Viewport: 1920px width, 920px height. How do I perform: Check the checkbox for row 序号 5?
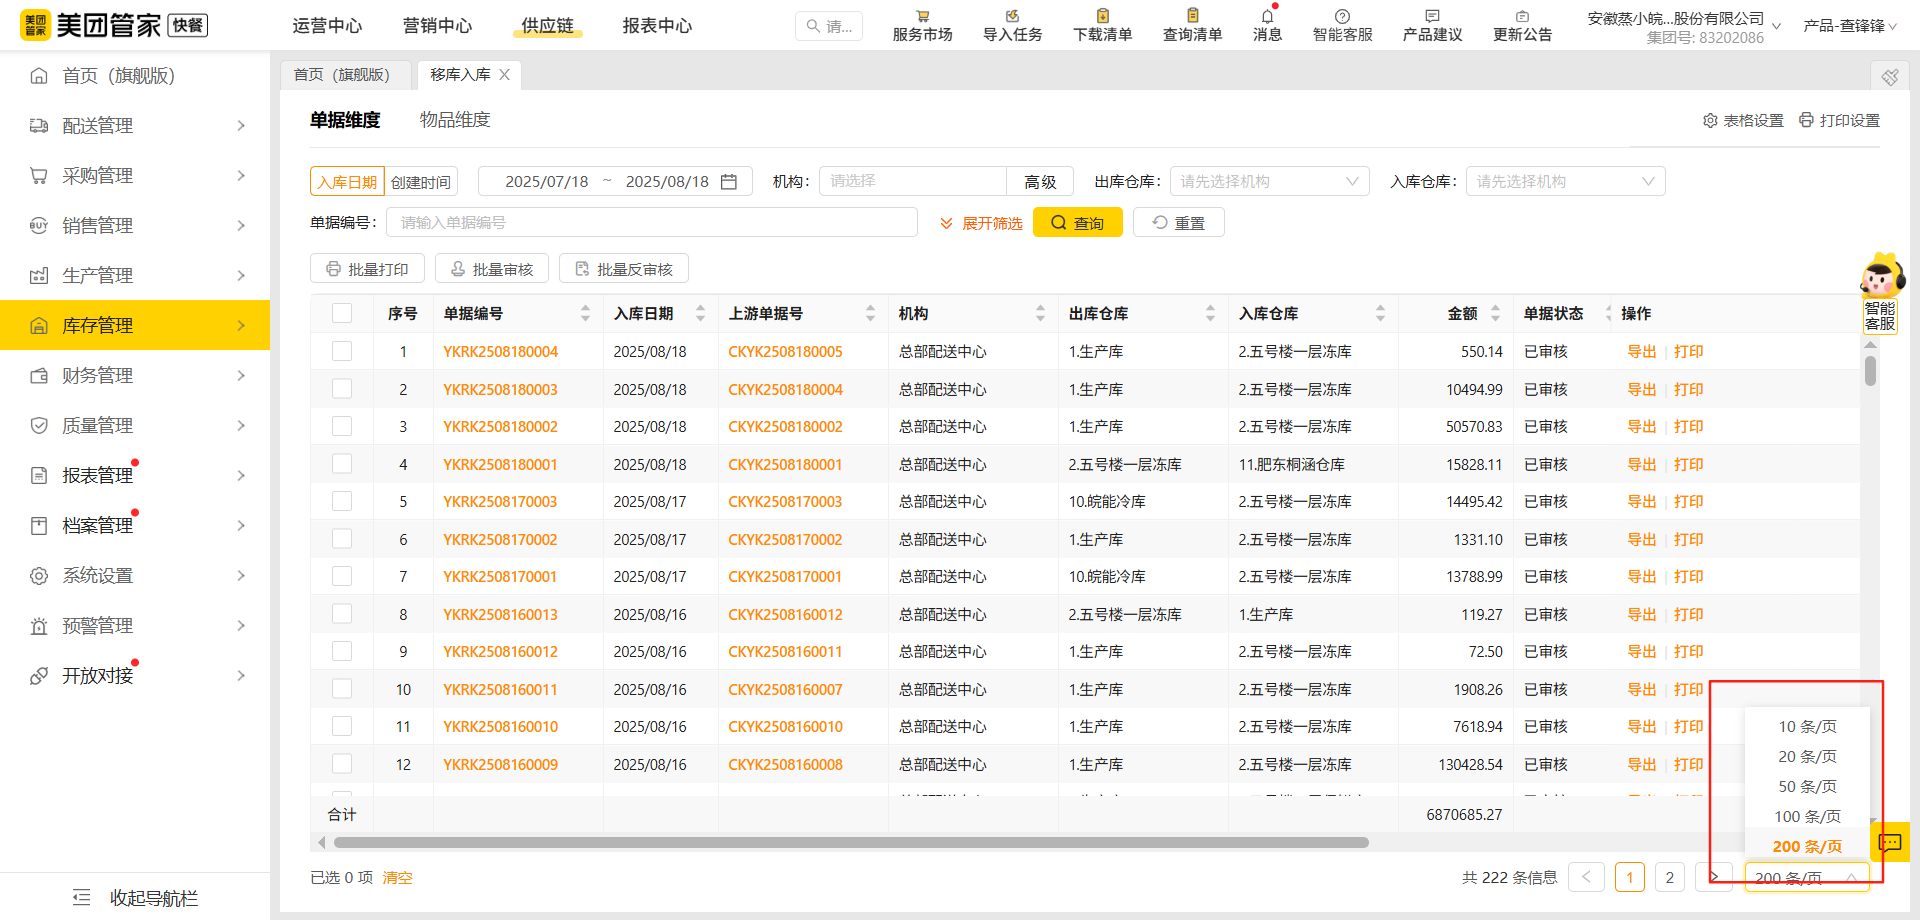(342, 501)
